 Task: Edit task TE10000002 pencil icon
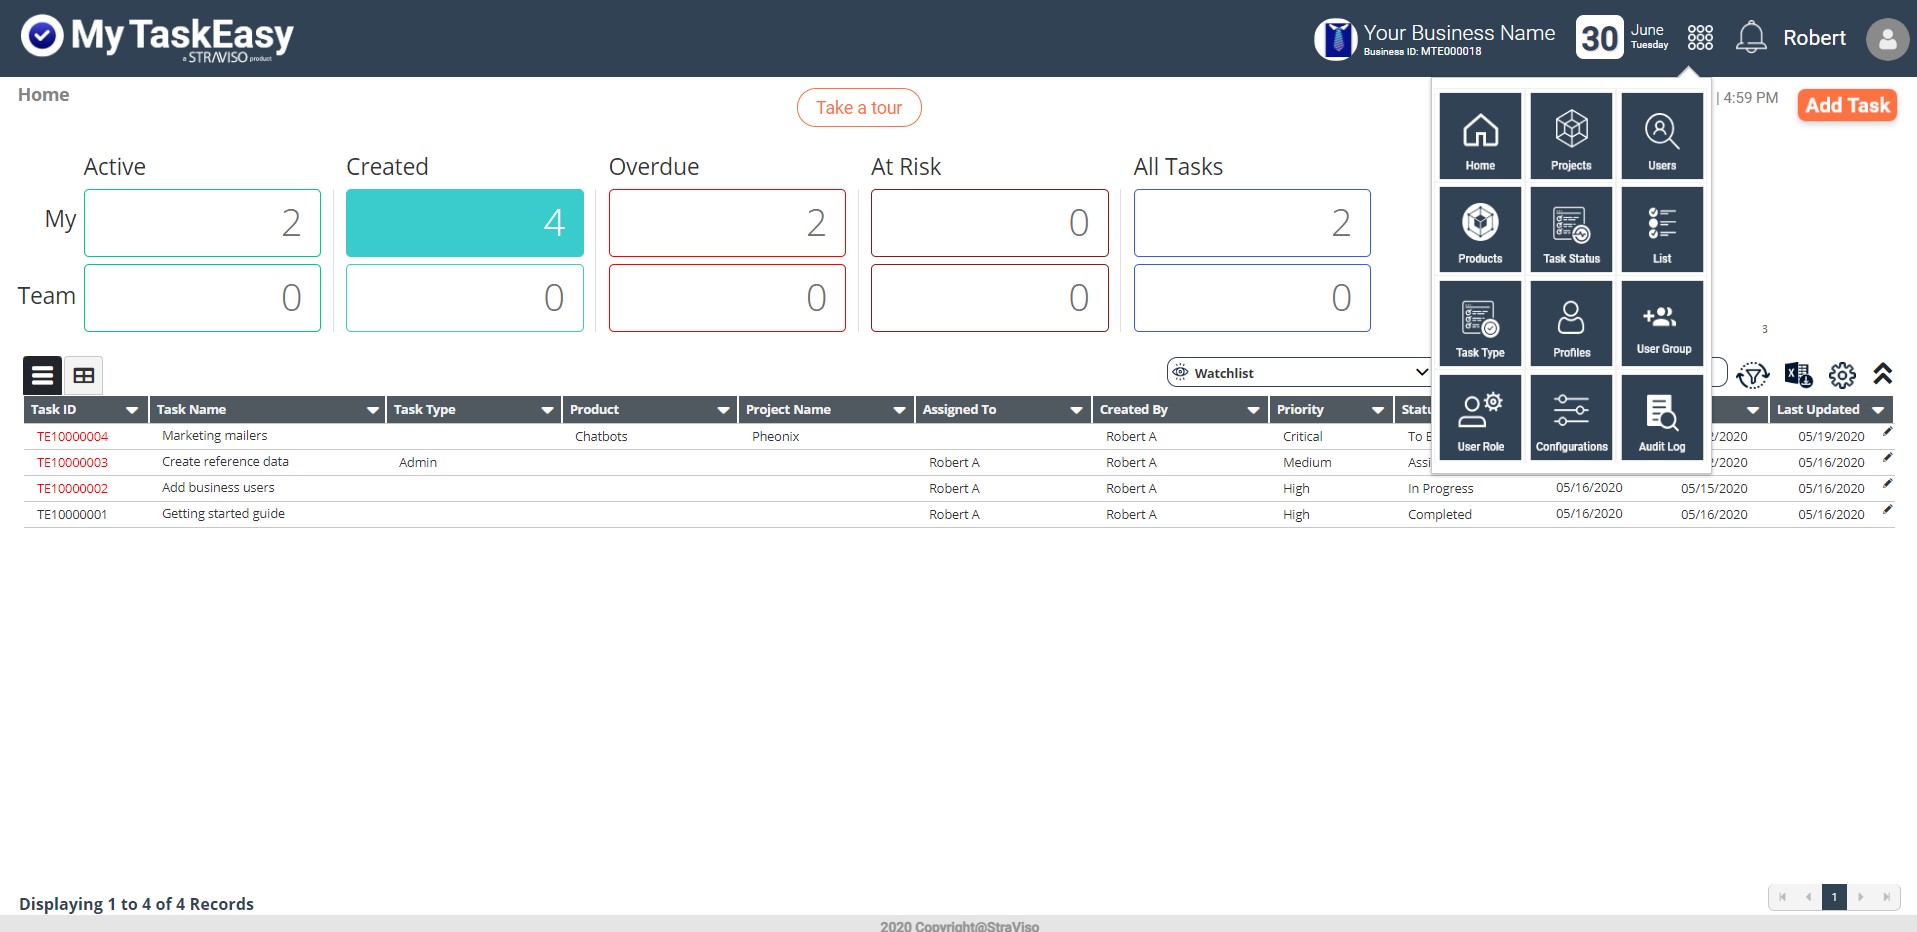[1887, 484]
